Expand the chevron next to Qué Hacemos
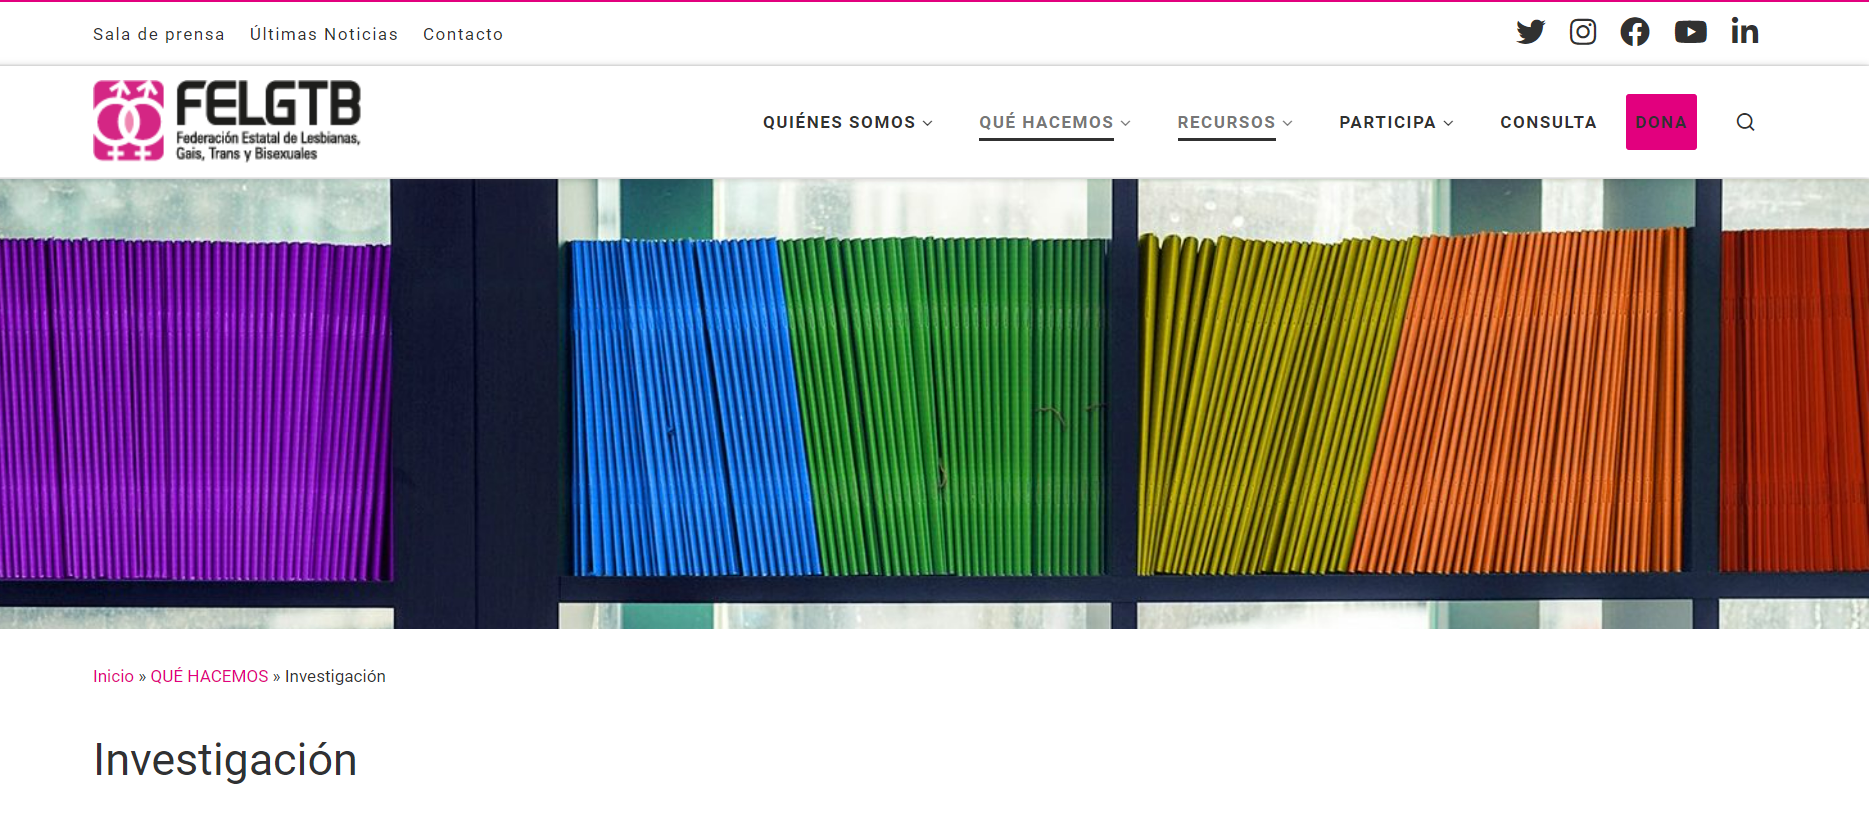Image resolution: width=1869 pixels, height=815 pixels. point(1126,123)
